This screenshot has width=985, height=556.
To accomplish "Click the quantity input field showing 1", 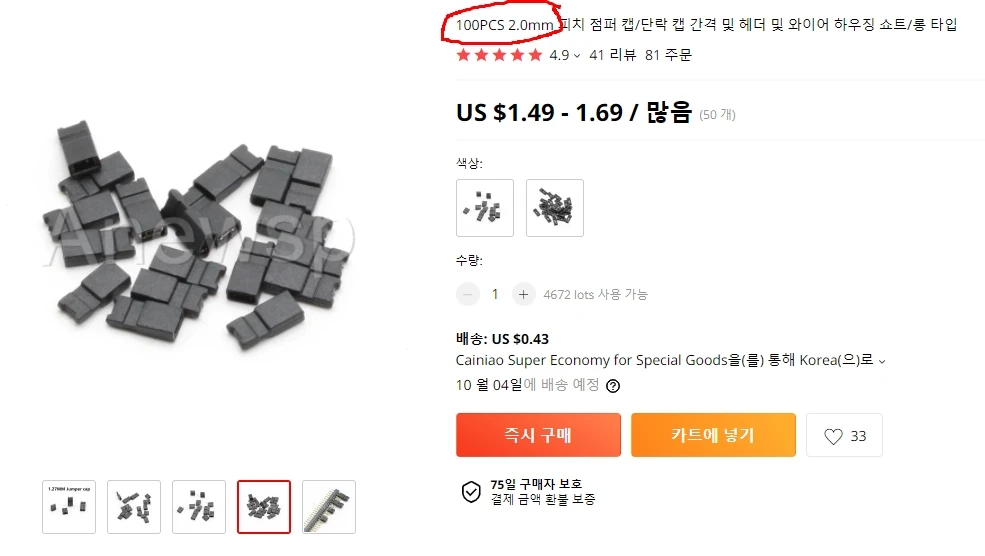I will click(495, 294).
